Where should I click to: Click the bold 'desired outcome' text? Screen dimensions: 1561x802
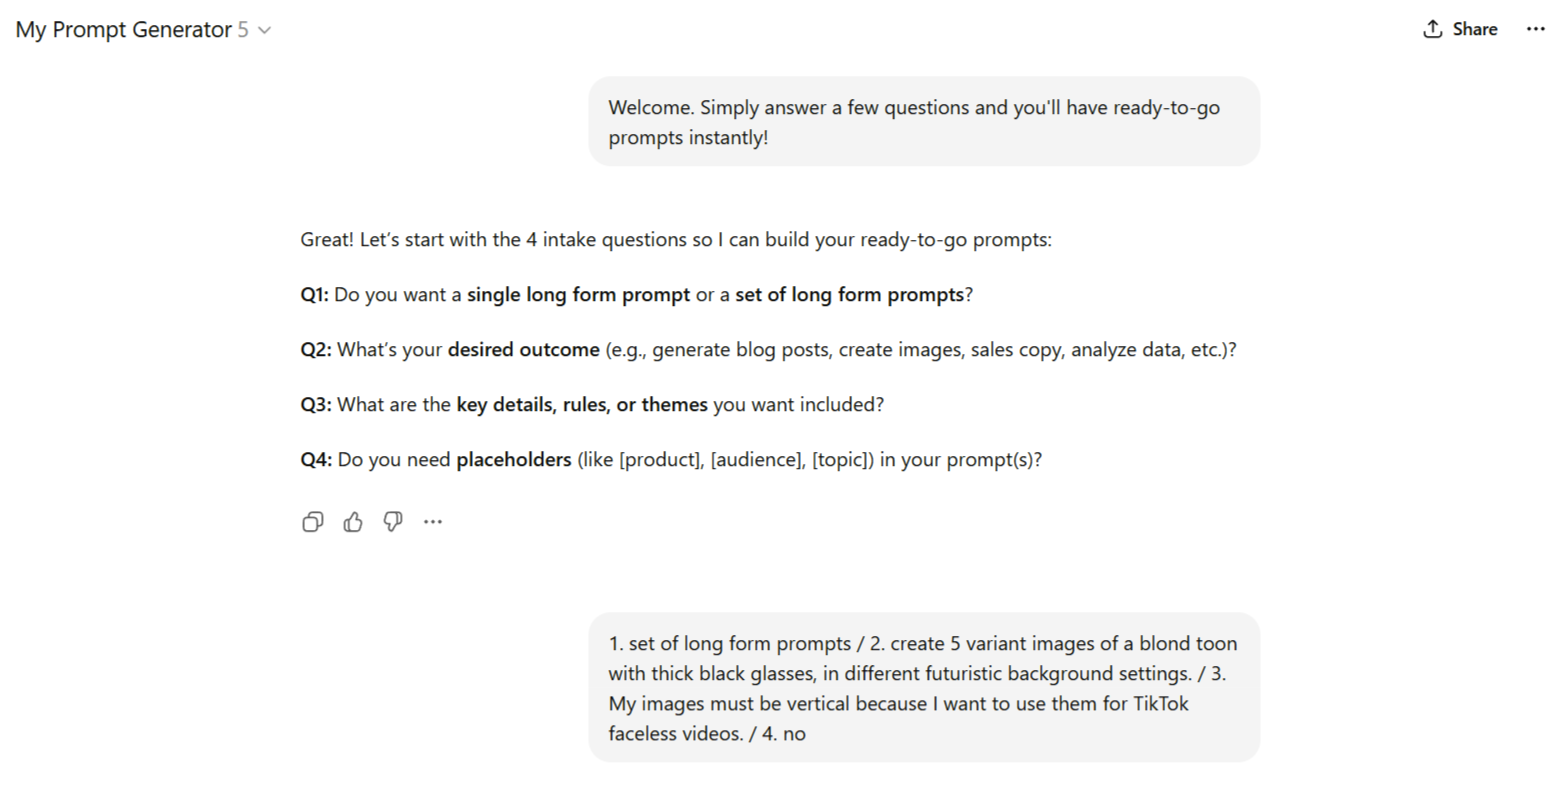click(523, 350)
